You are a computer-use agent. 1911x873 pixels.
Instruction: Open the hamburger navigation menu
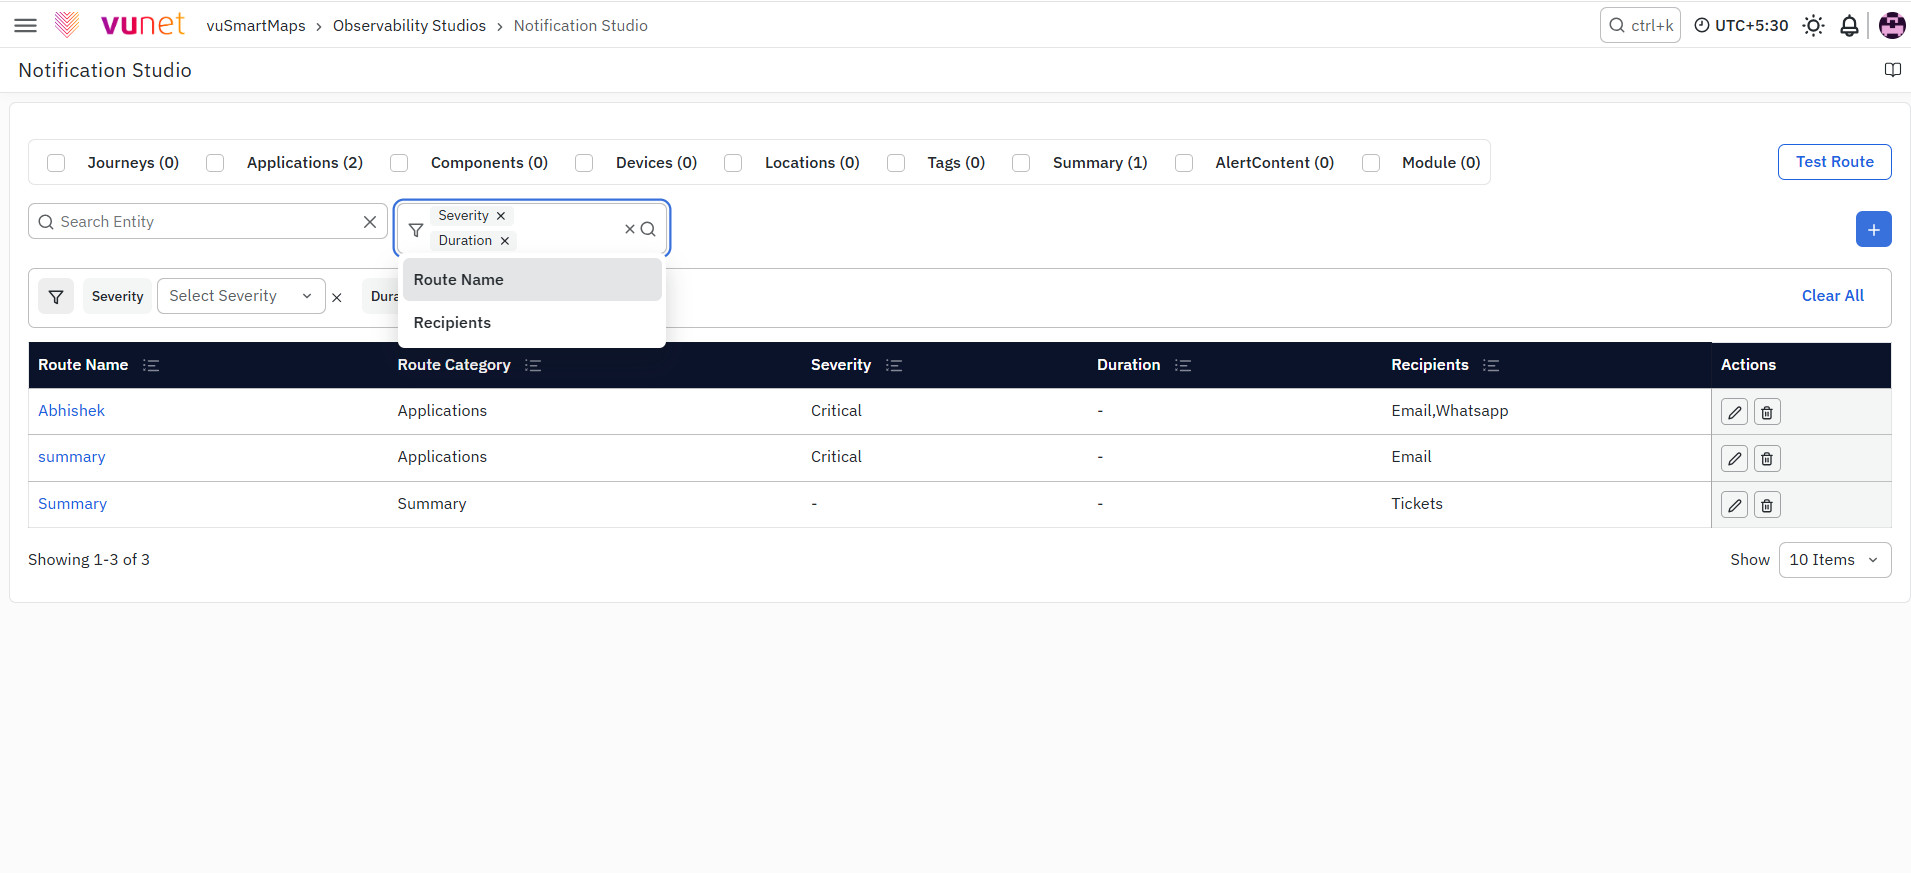pyautogui.click(x=26, y=26)
